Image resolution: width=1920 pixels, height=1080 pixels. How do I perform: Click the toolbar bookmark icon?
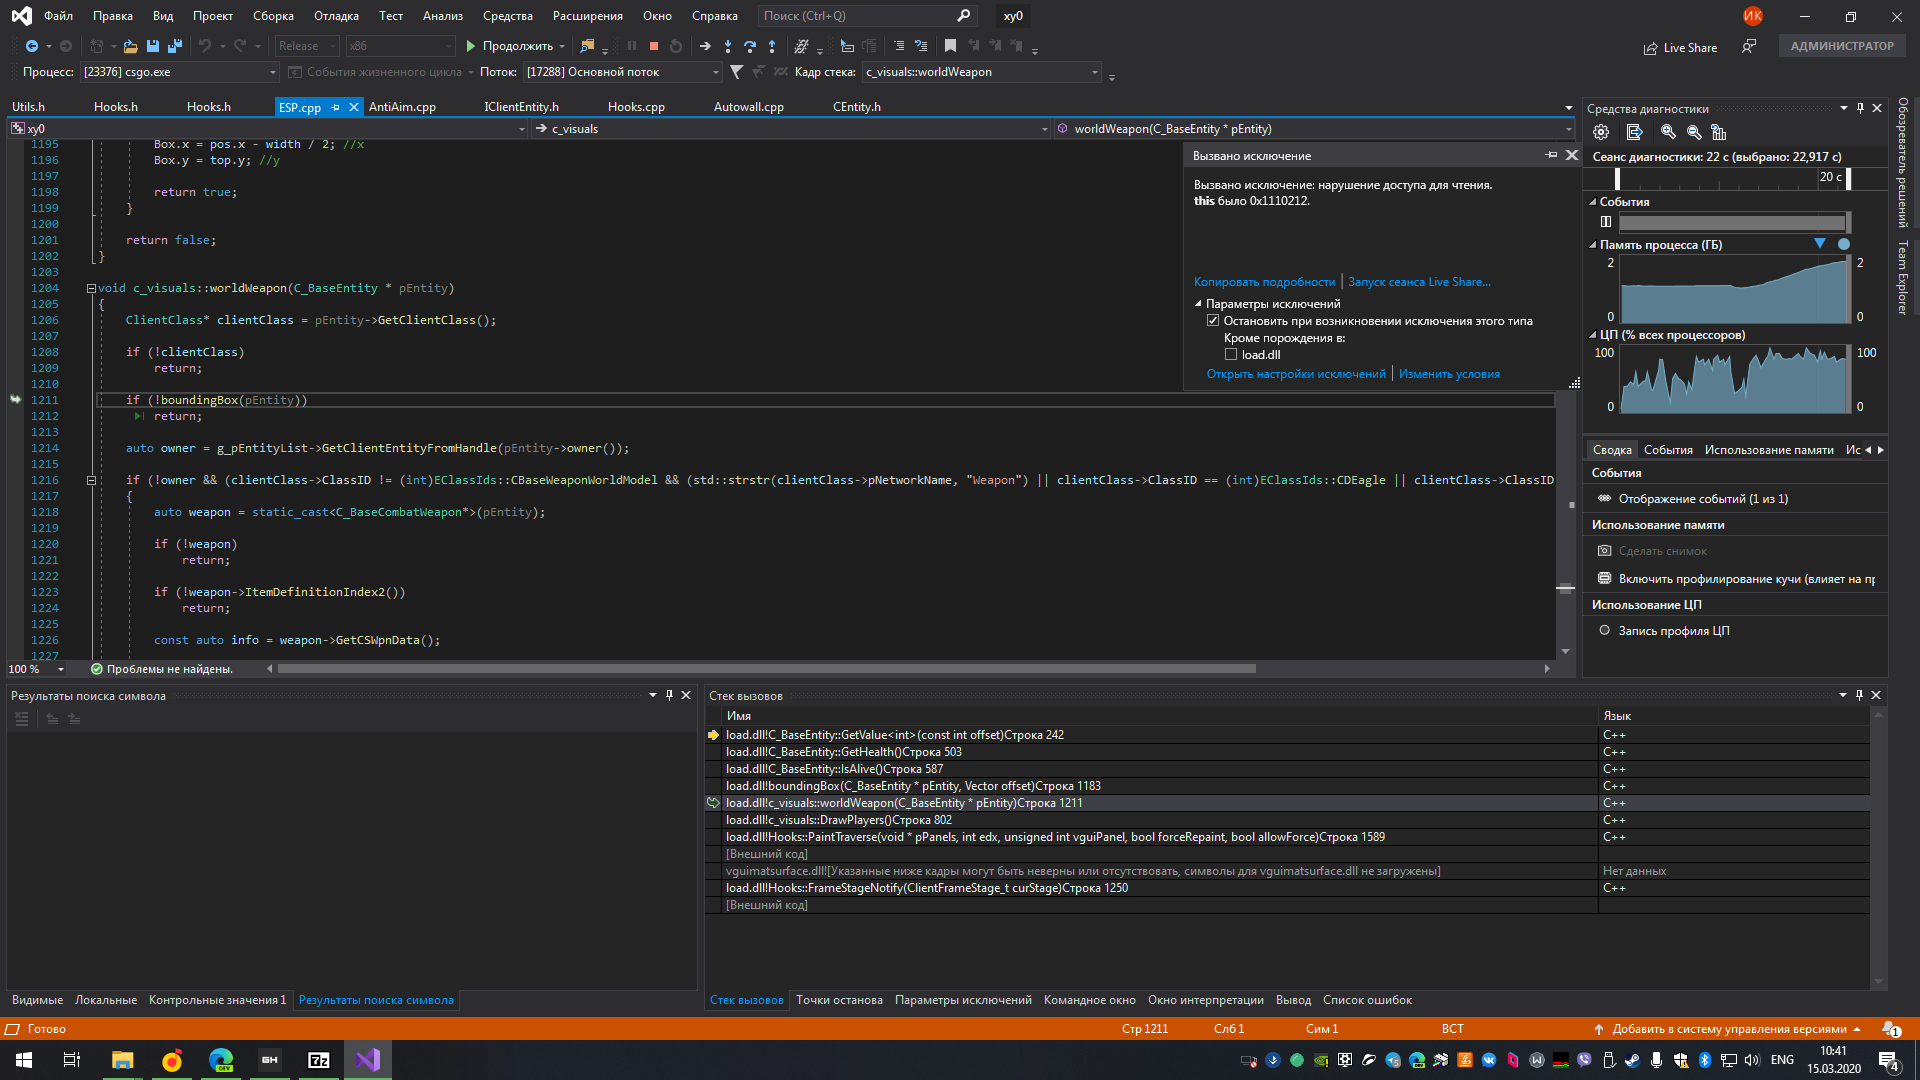(950, 46)
